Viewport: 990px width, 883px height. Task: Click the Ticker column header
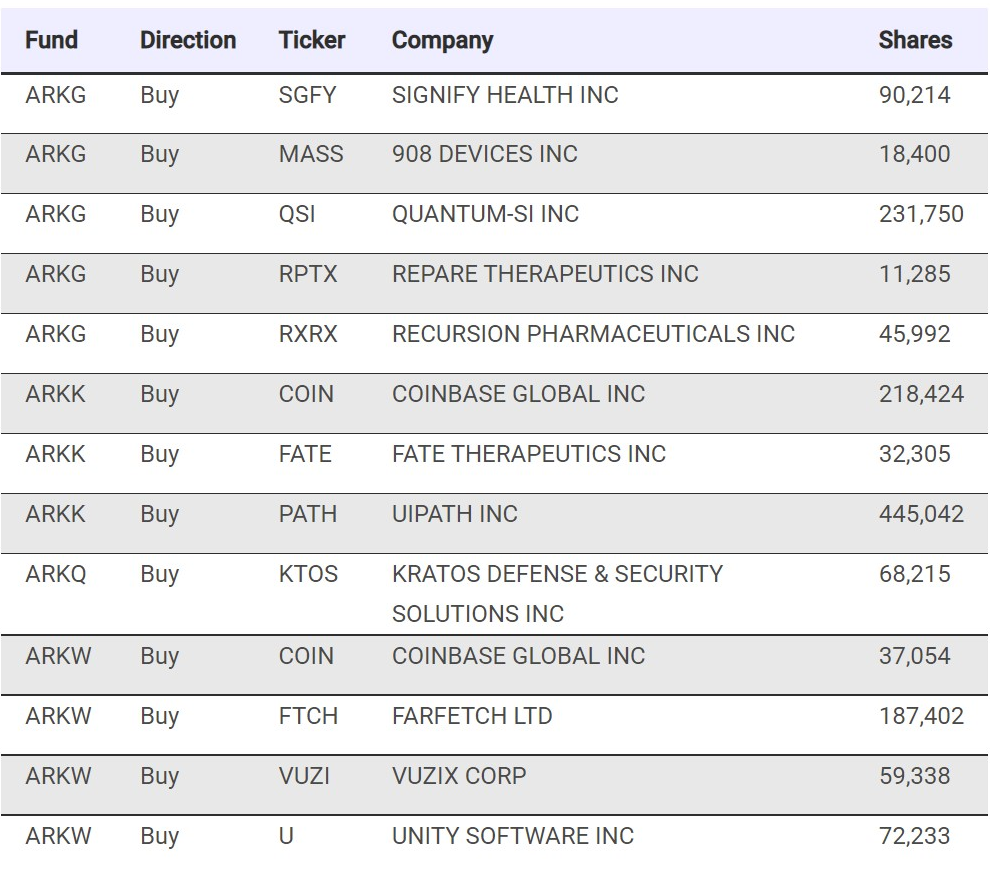click(x=312, y=41)
